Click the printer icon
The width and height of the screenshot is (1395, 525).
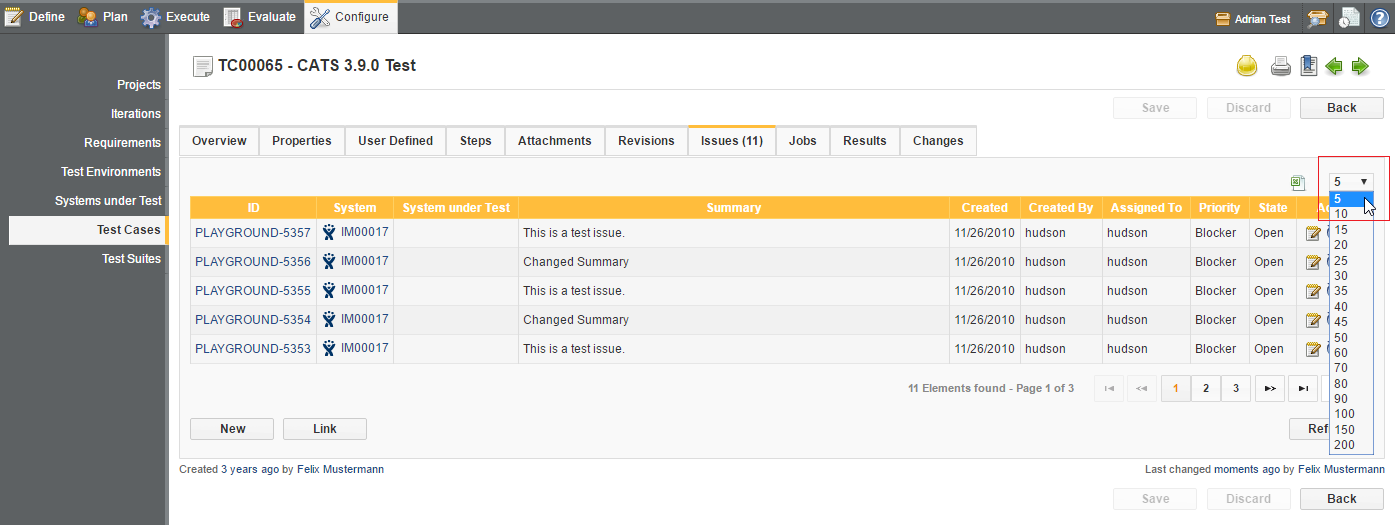tap(1280, 67)
